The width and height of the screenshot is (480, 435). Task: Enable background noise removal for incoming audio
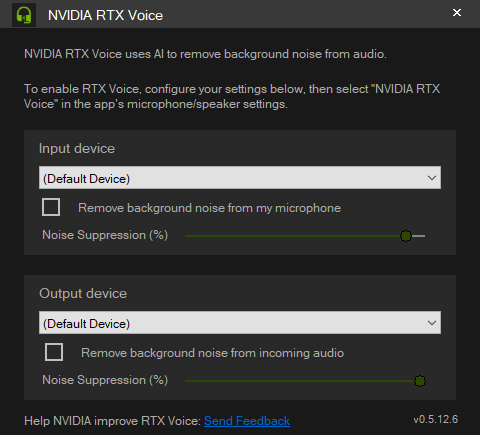[x=54, y=352]
